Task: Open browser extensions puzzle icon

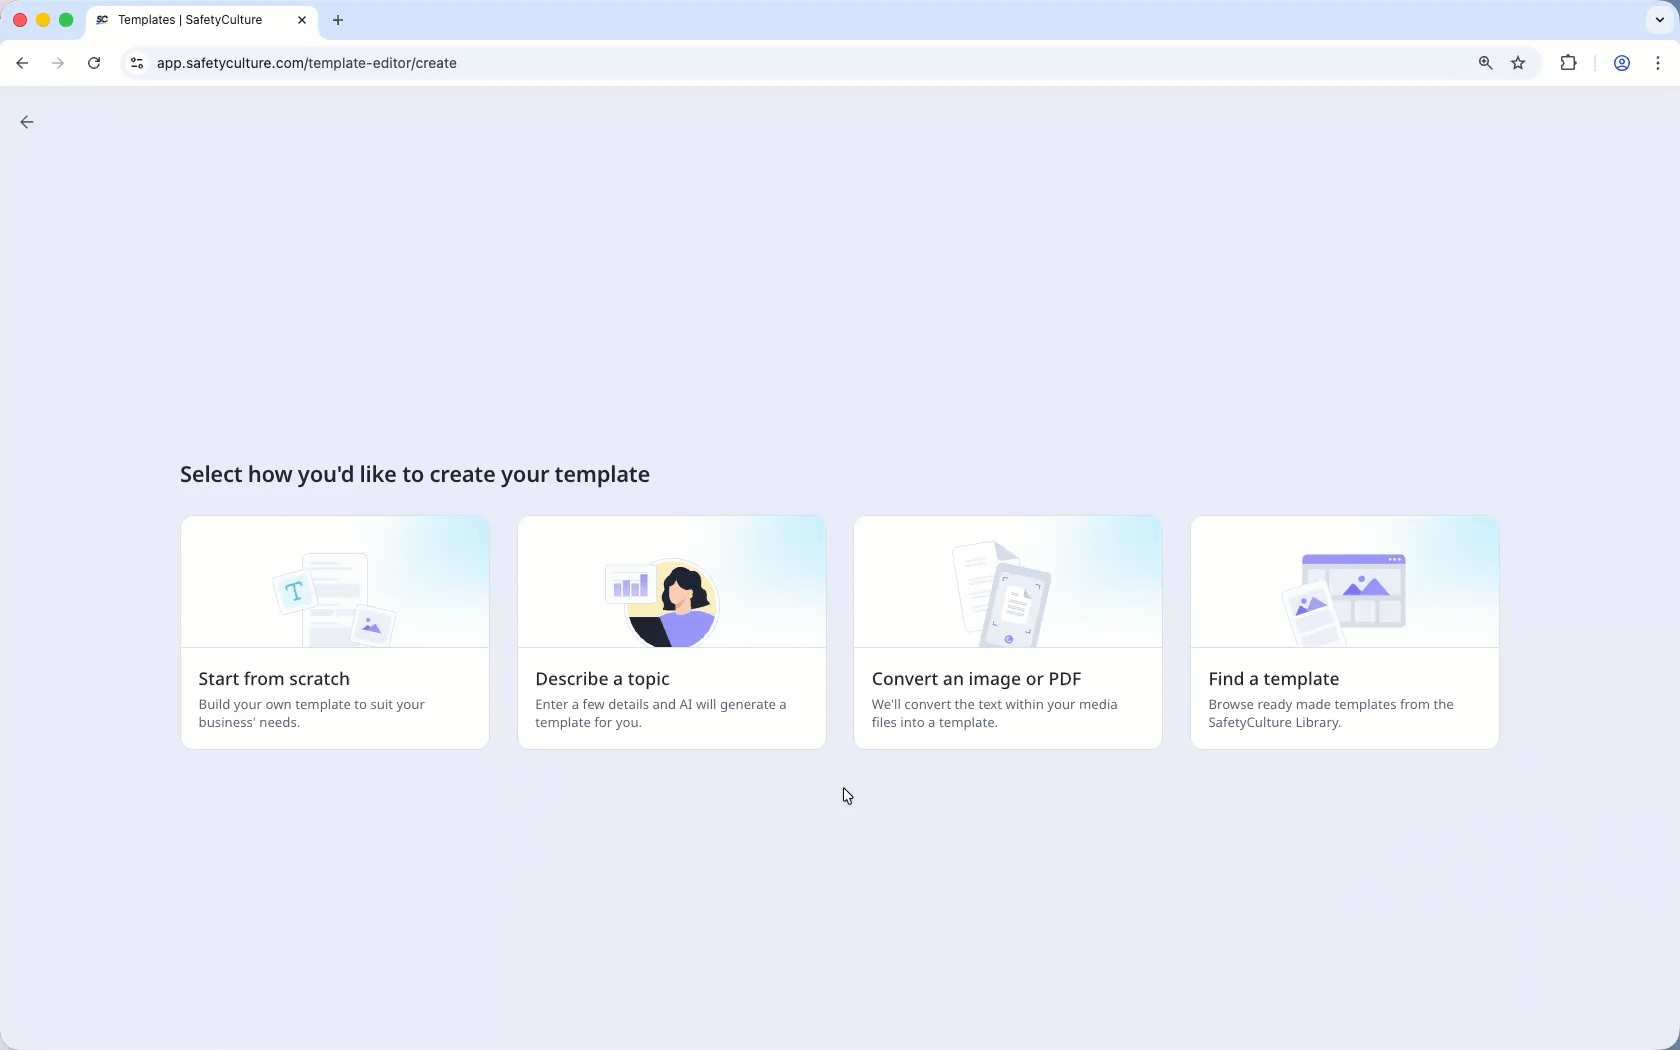Action: pos(1568,63)
